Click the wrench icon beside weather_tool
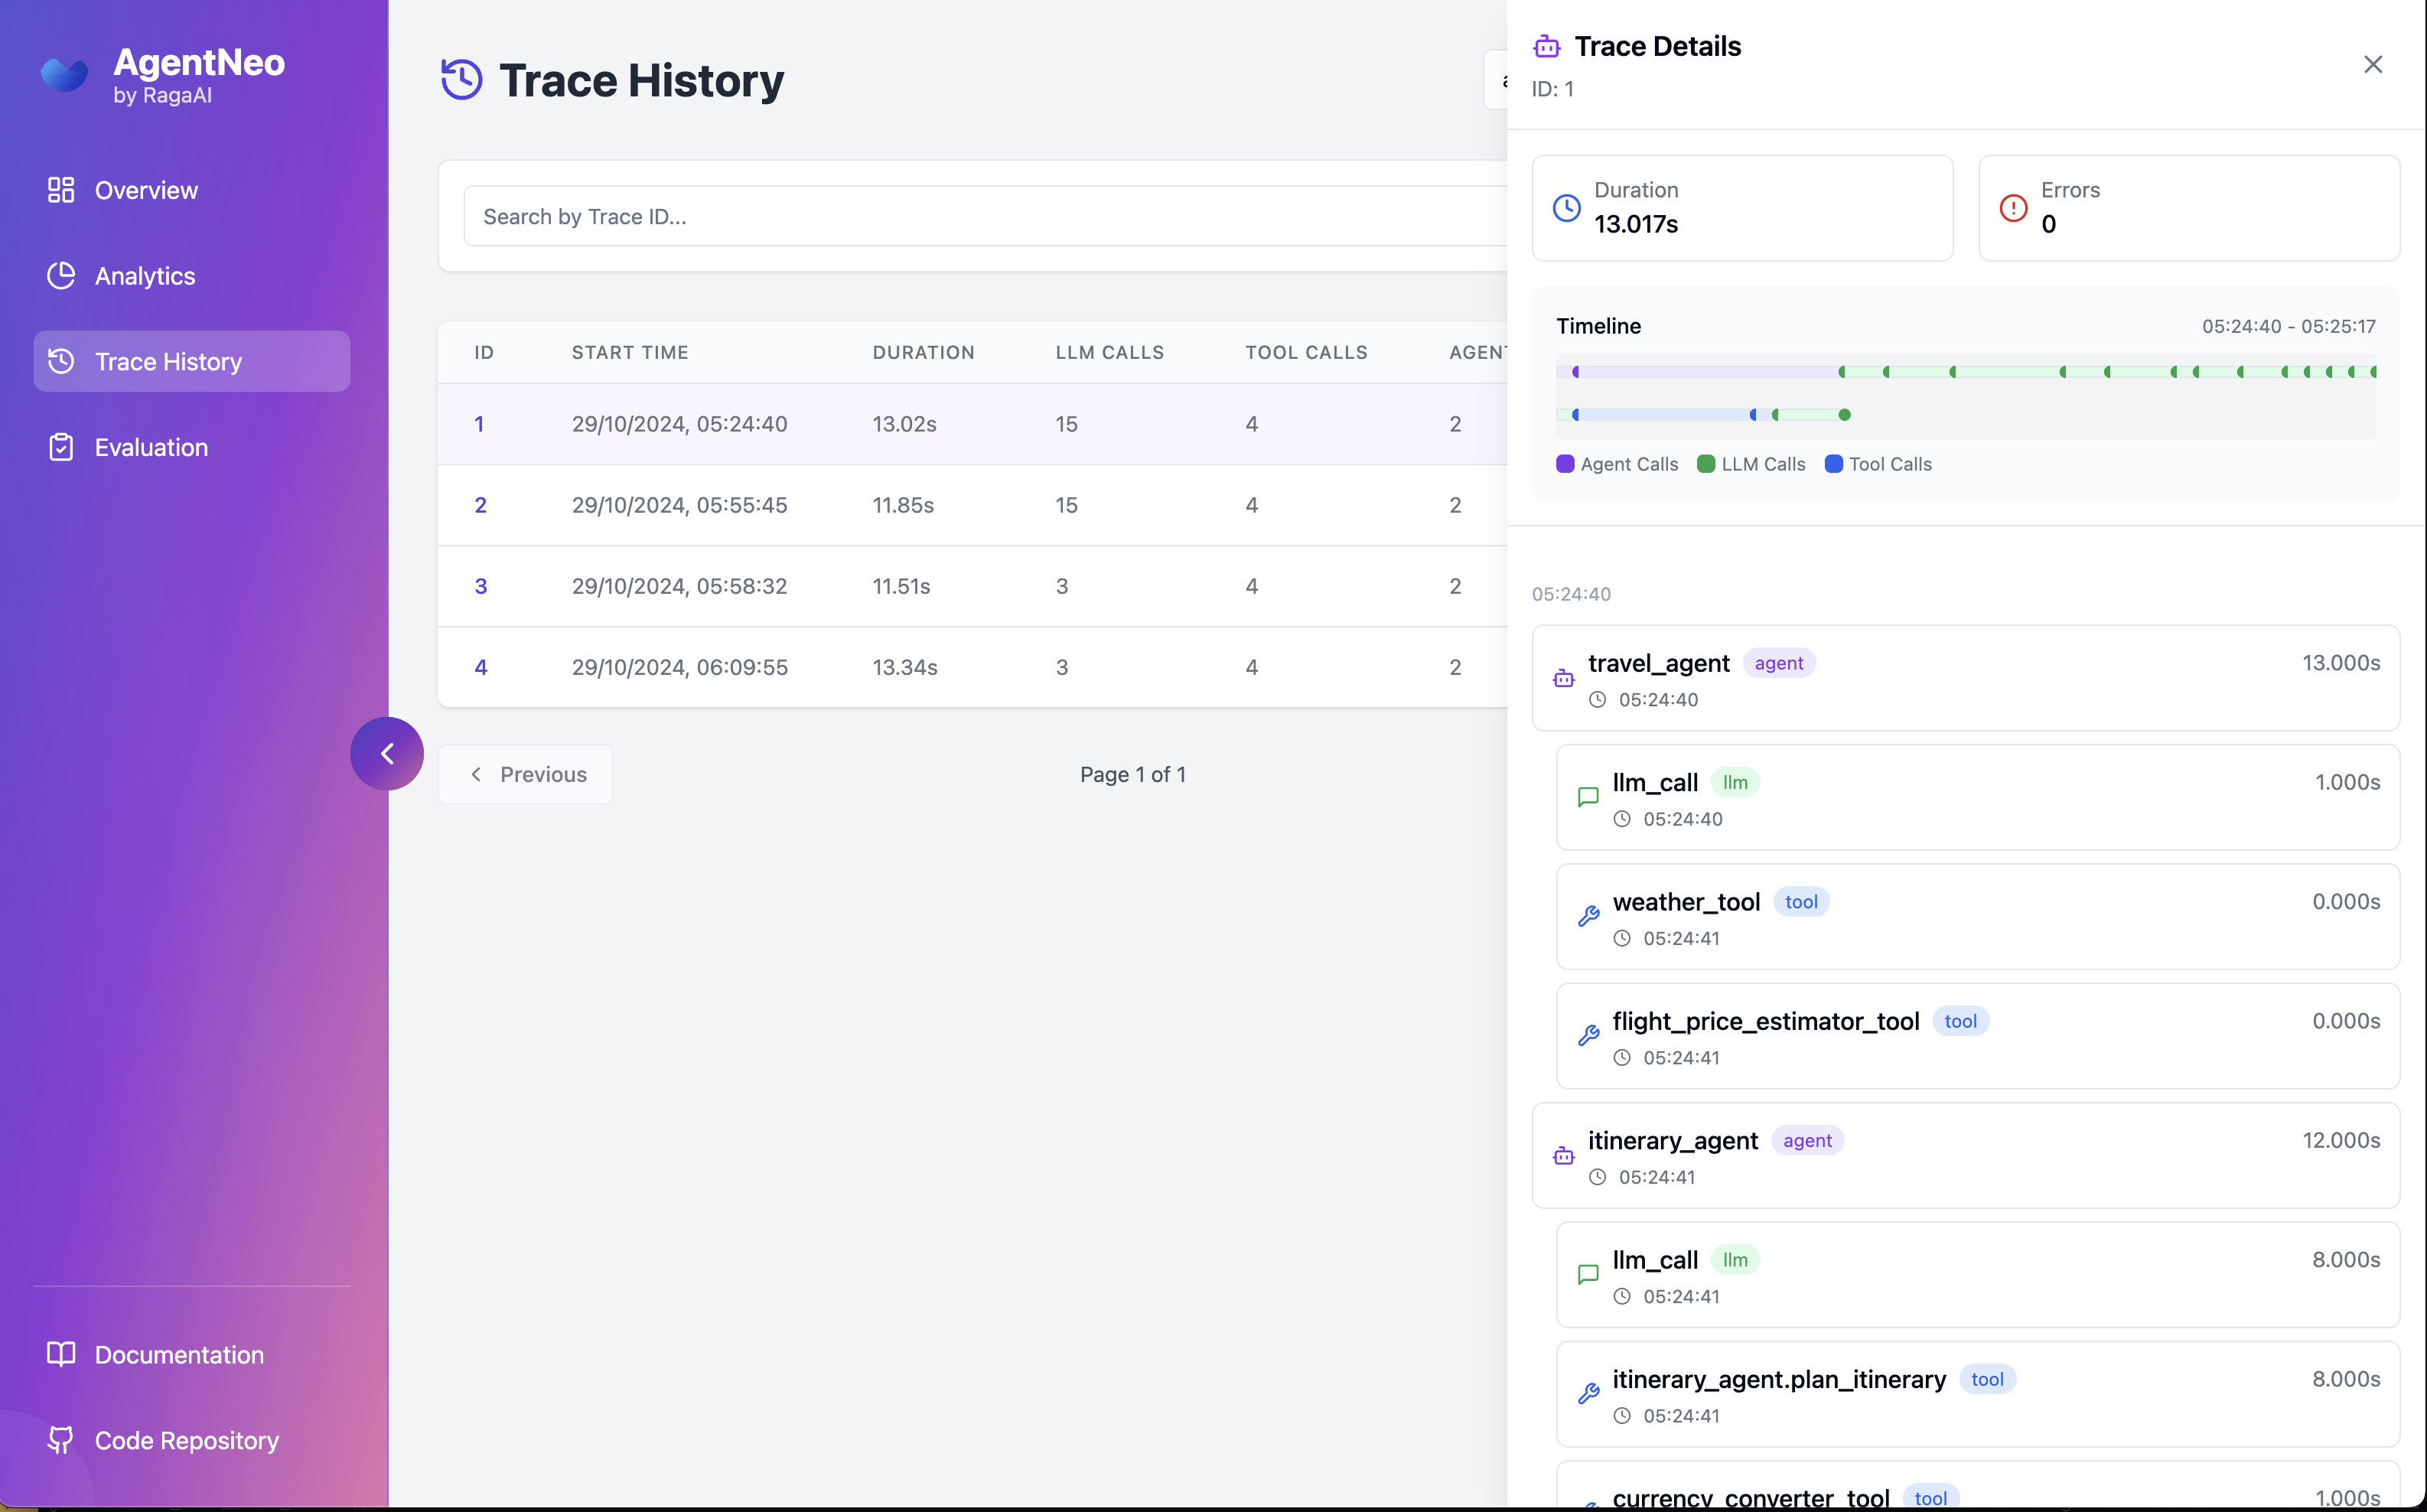The width and height of the screenshot is (2427, 1512). pyautogui.click(x=1588, y=916)
